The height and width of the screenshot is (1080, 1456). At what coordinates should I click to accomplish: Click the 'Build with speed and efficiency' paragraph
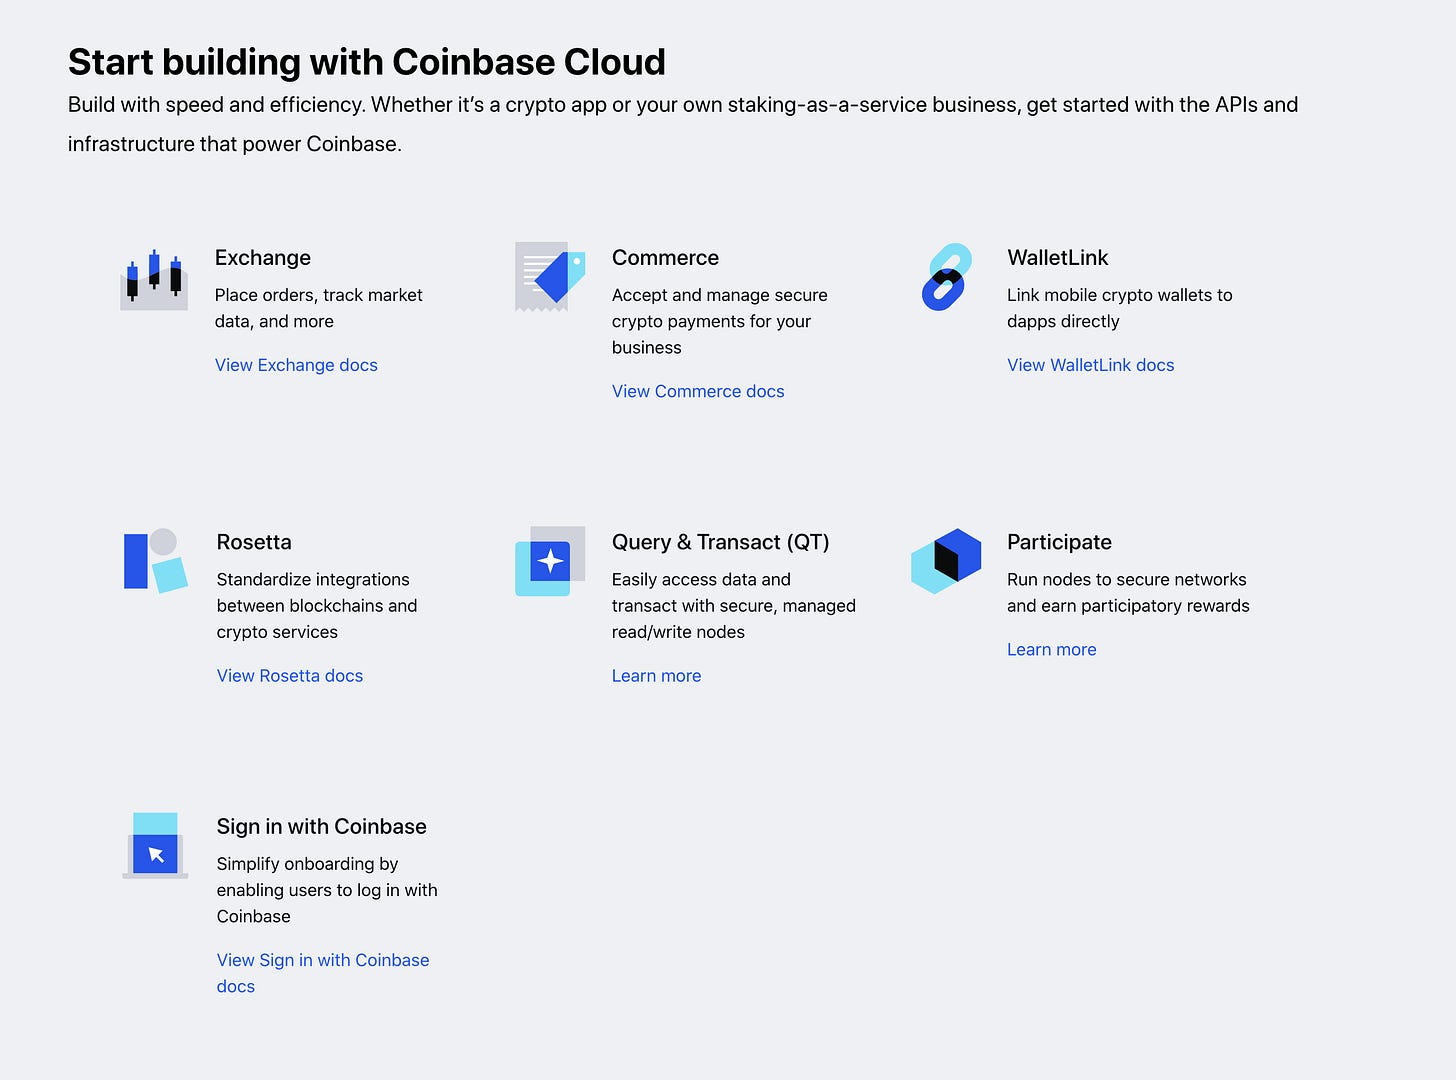tap(683, 124)
